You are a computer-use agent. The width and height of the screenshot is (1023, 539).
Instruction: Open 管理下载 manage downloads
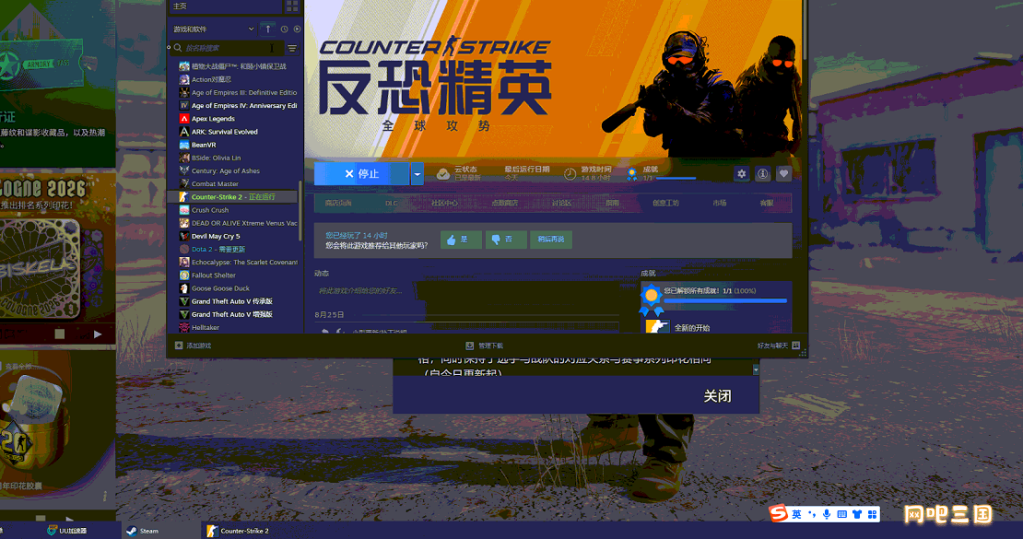coord(484,346)
